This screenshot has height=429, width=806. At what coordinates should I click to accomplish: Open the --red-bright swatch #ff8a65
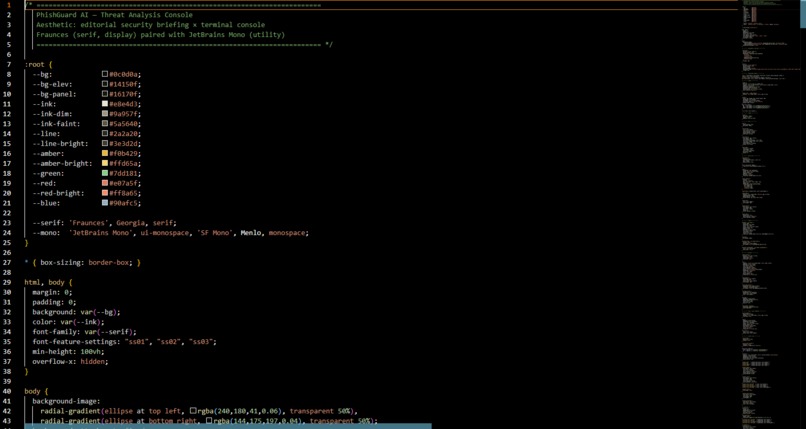105,193
